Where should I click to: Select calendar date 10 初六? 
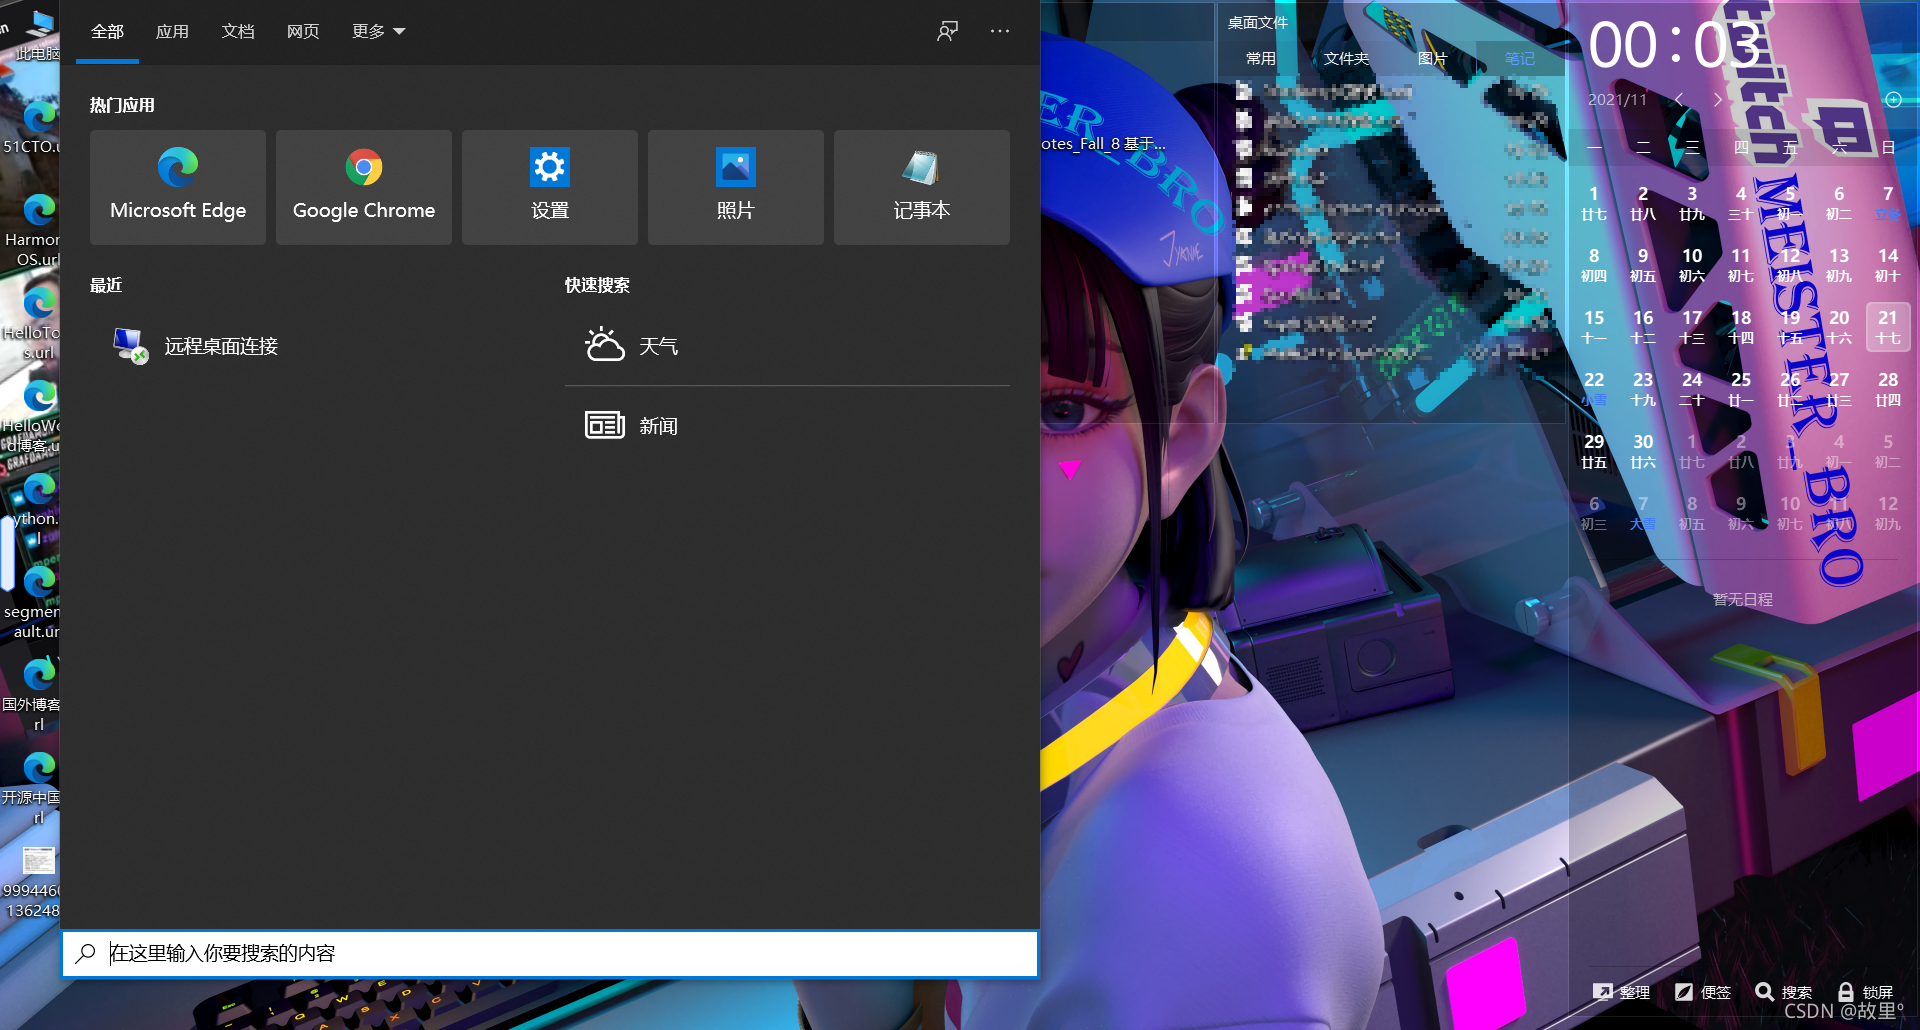coord(1692,265)
